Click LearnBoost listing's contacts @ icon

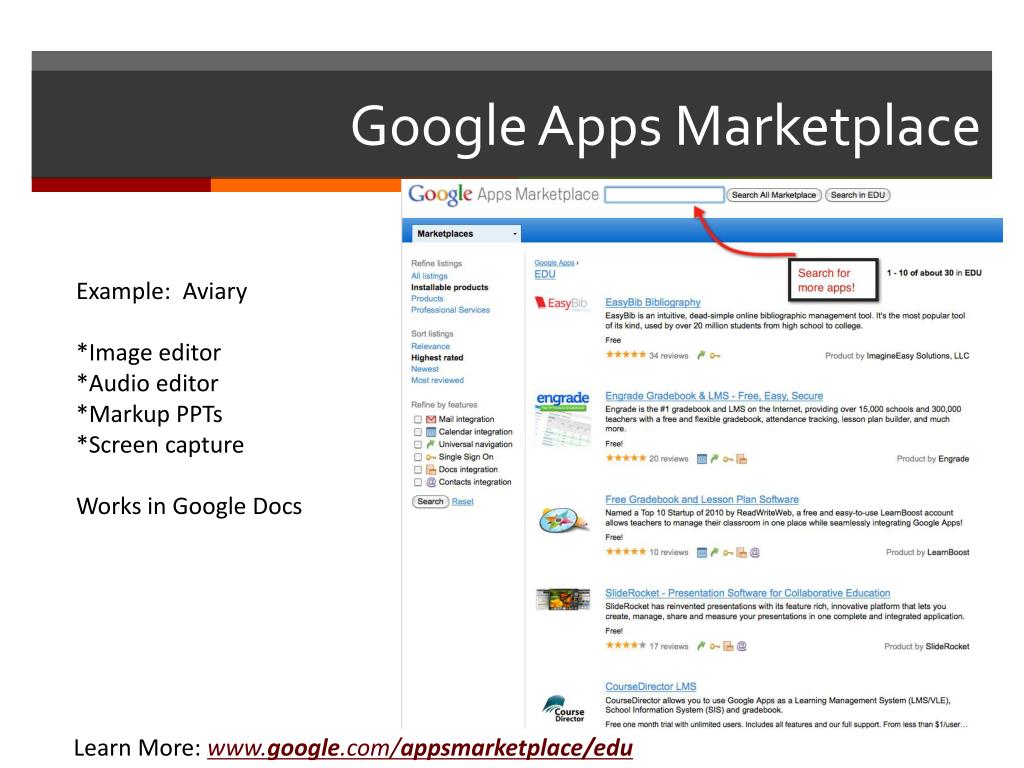pyautogui.click(x=755, y=552)
